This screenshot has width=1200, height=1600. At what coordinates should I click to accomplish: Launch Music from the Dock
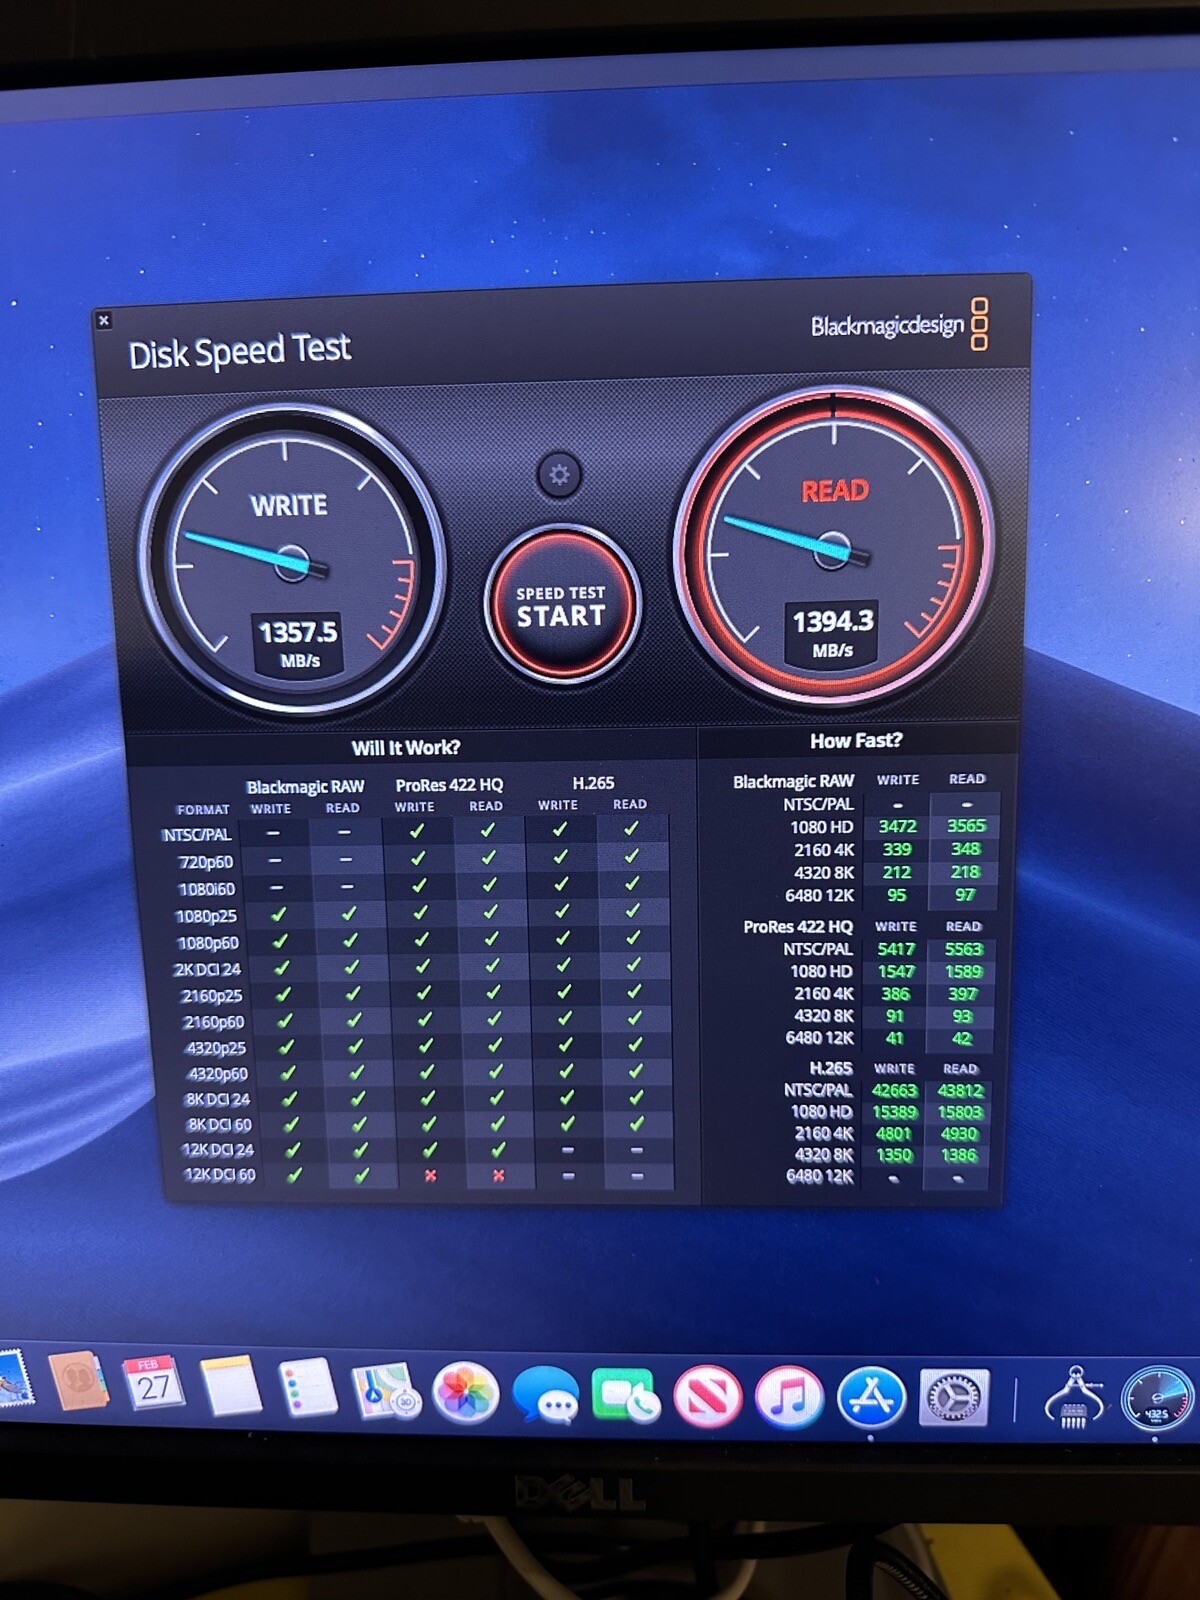pyautogui.click(x=789, y=1397)
